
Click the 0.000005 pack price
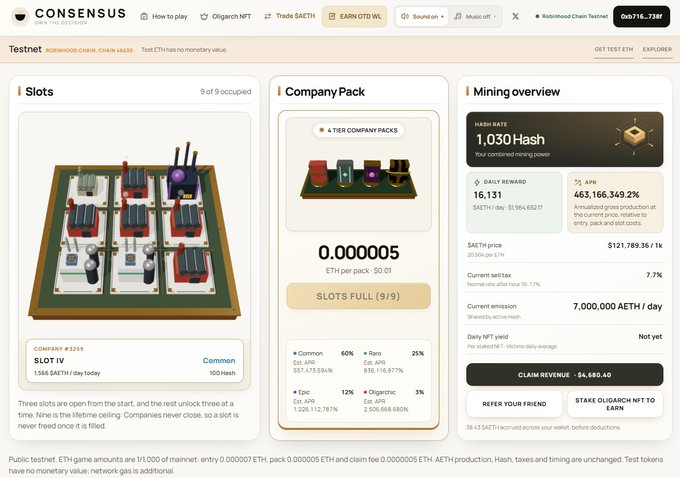pos(359,252)
